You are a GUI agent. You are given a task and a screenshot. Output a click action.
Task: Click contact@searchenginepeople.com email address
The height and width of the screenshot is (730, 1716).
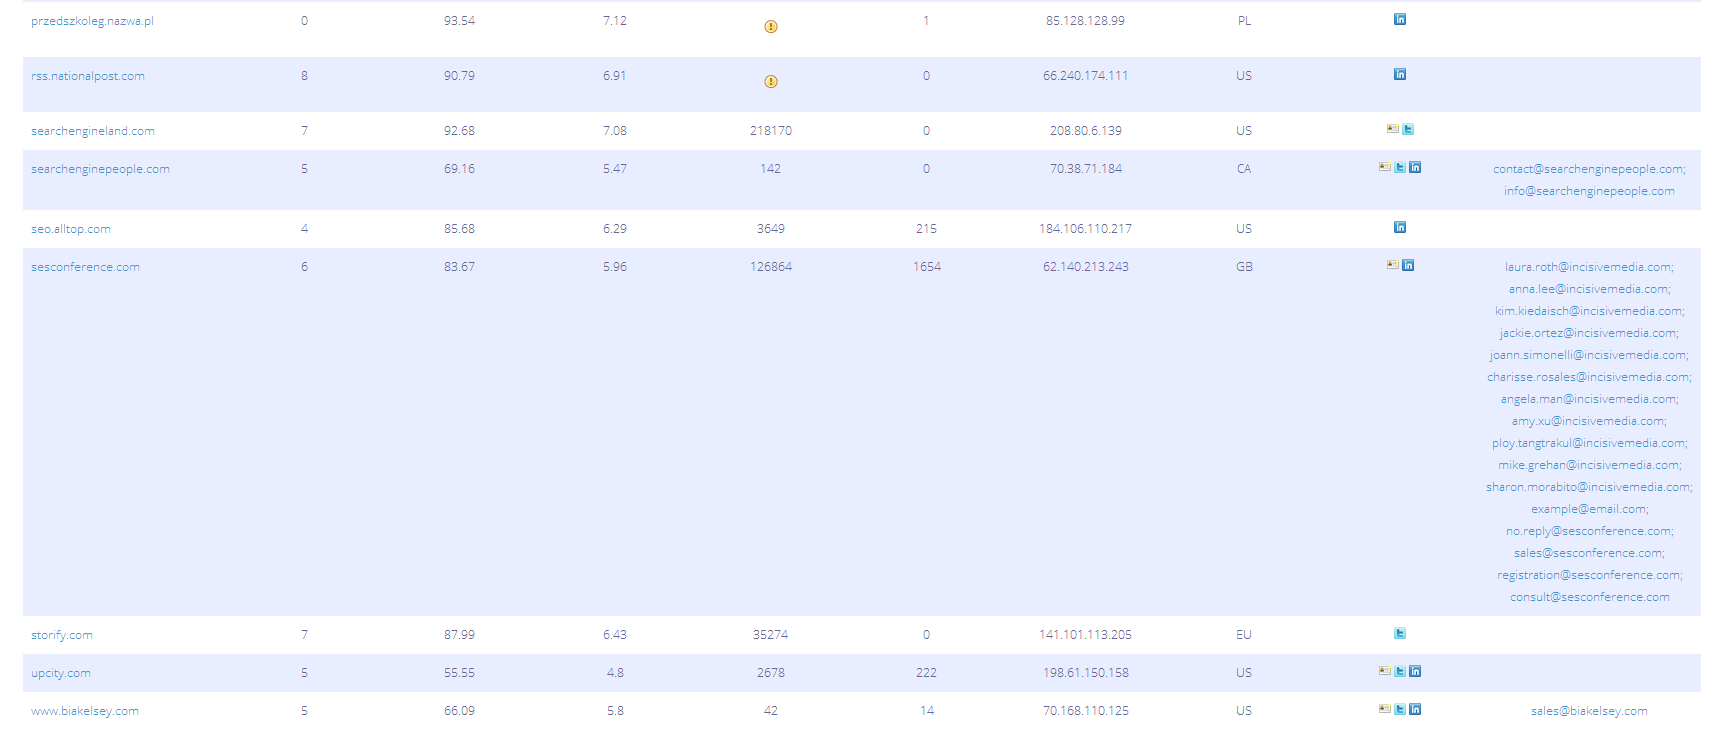pyautogui.click(x=1588, y=169)
